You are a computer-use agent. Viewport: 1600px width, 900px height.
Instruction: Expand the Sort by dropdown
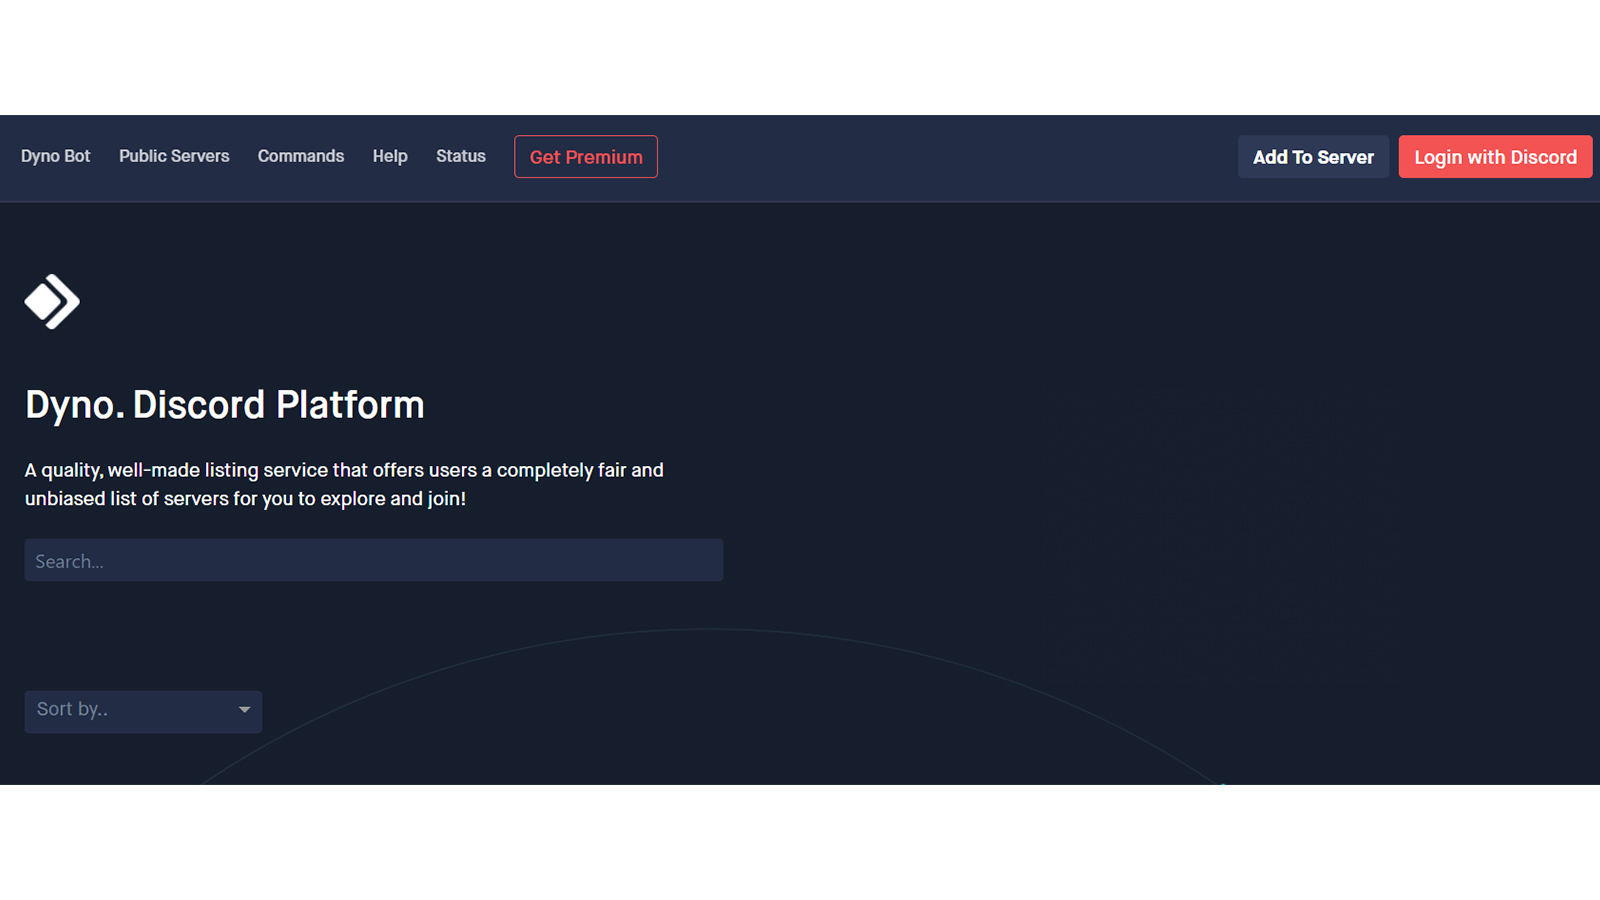(143, 711)
